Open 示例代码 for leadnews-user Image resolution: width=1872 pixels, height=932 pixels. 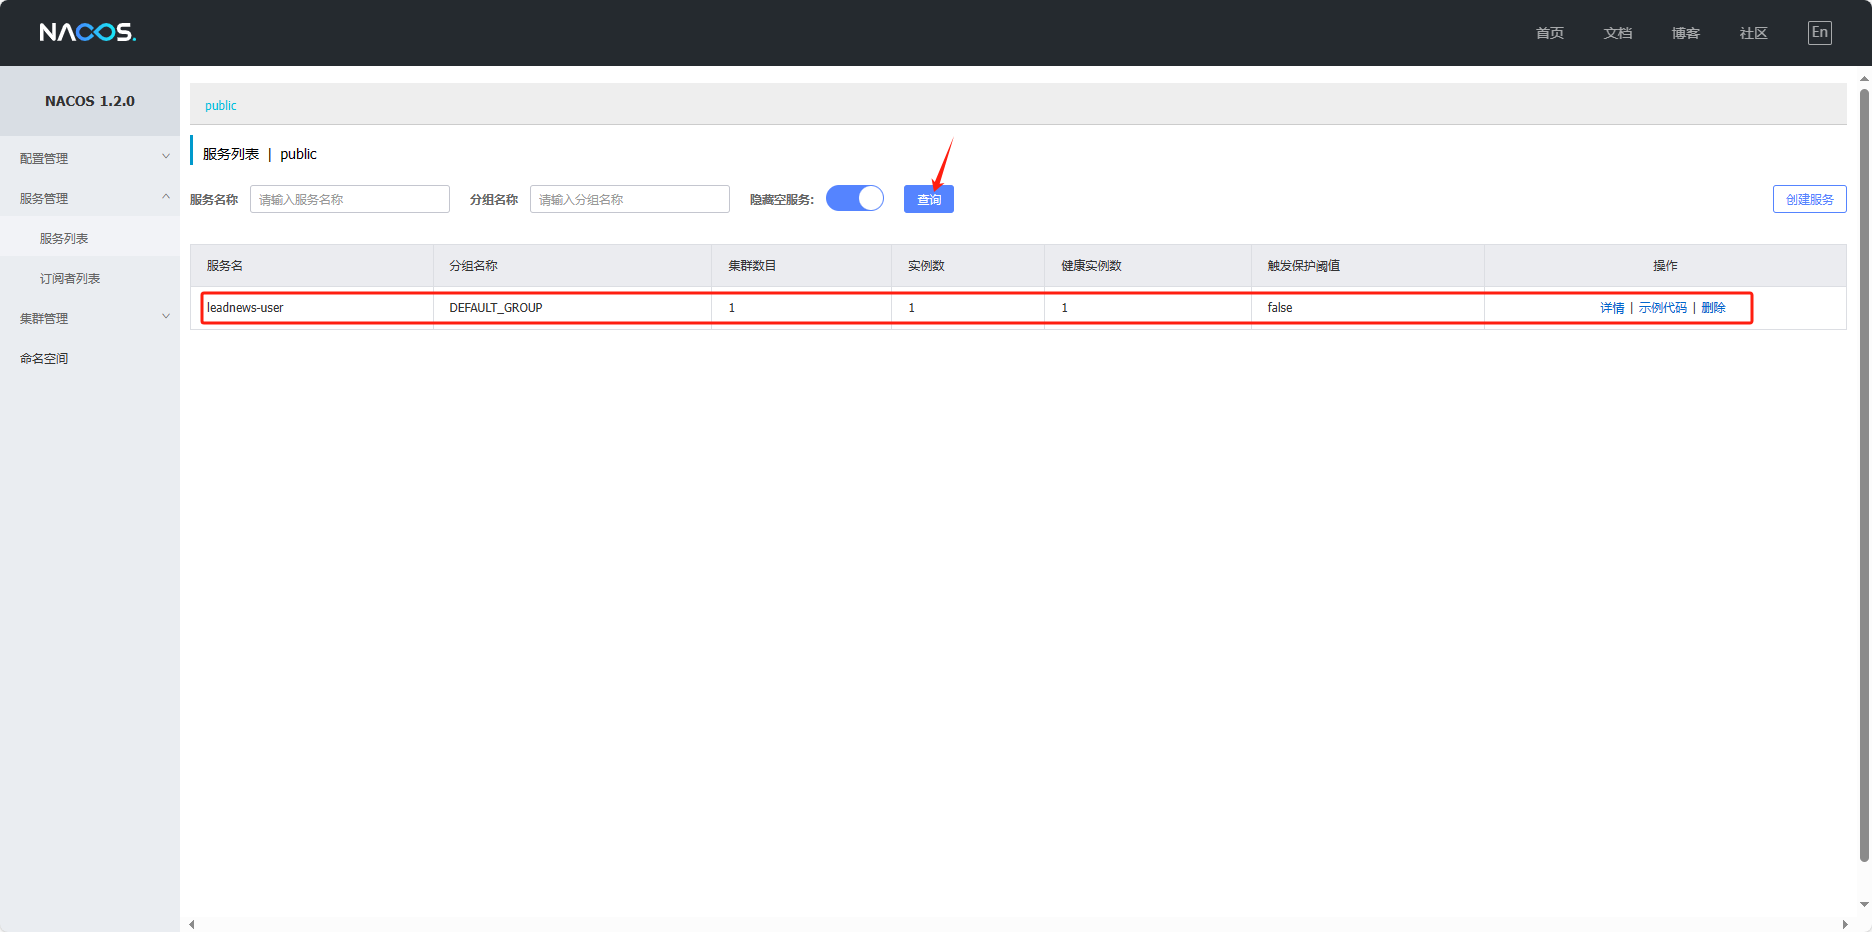point(1662,308)
